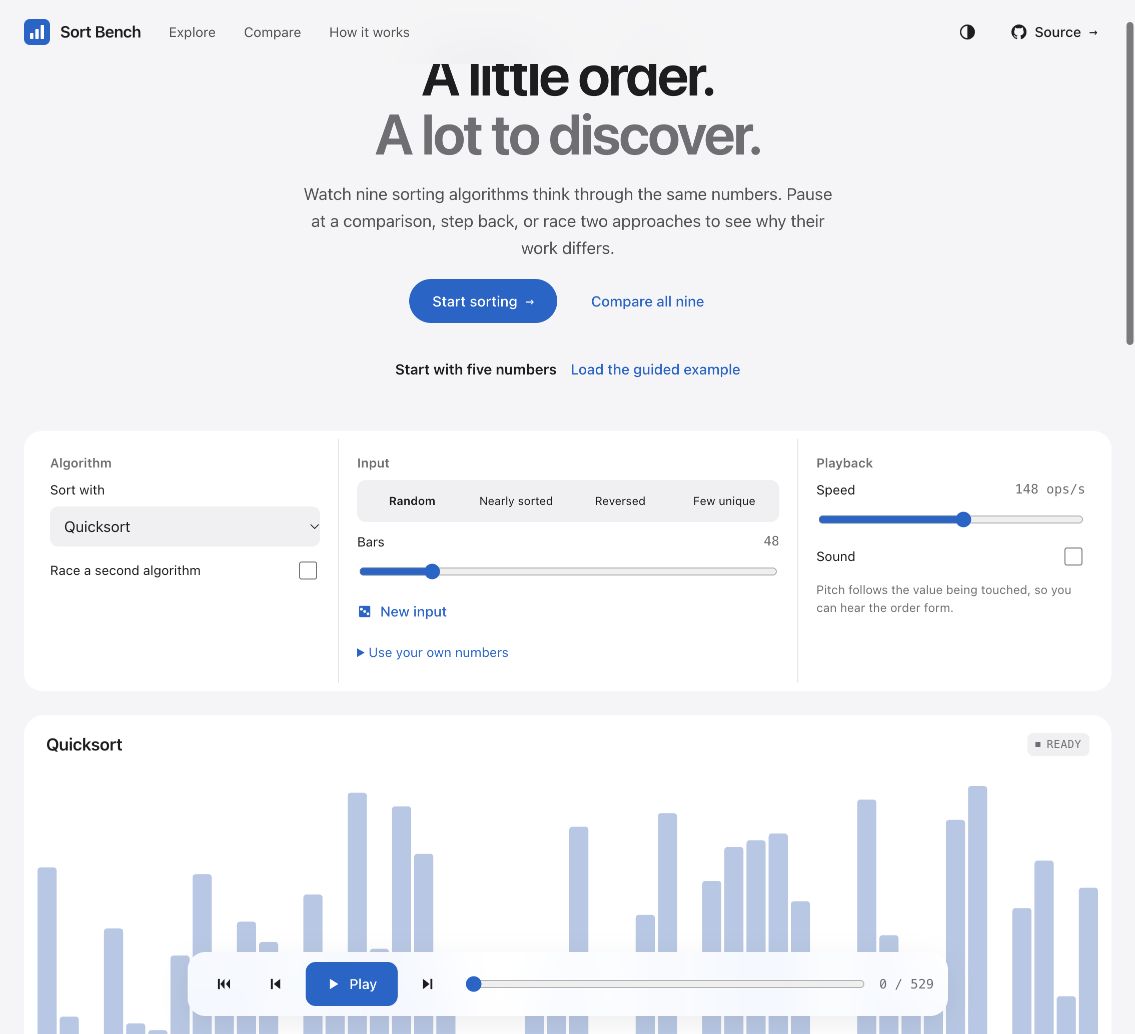1135x1034 pixels.
Task: Open the Explore nav item
Action: (x=192, y=32)
